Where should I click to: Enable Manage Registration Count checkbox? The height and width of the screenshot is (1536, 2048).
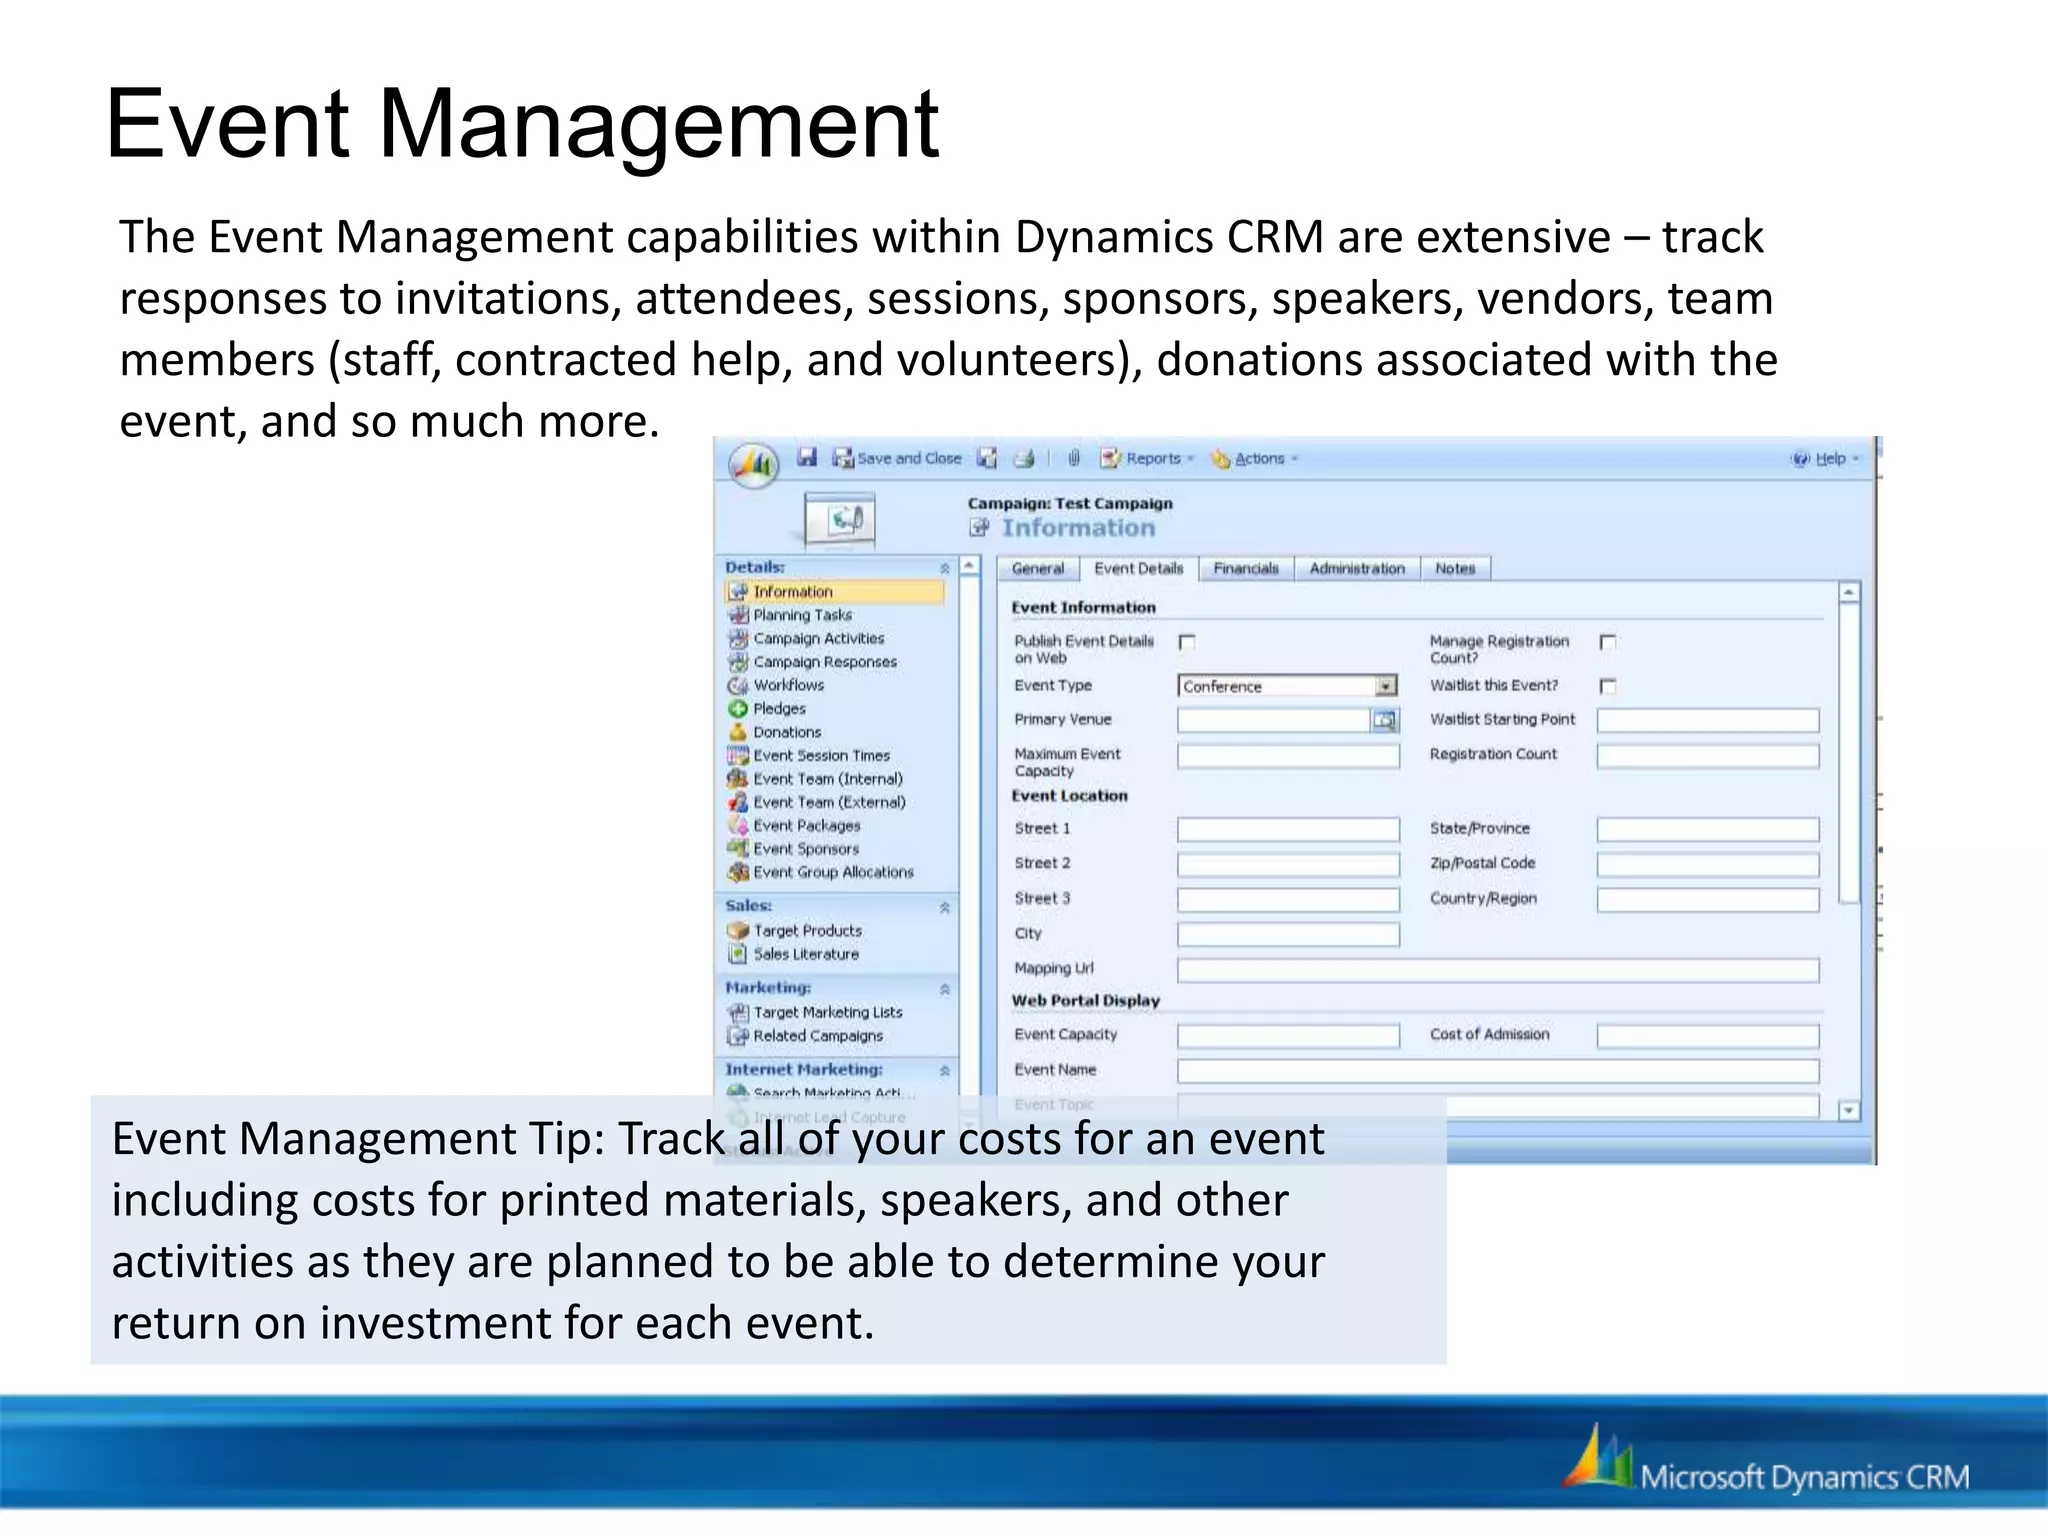click(x=1608, y=642)
